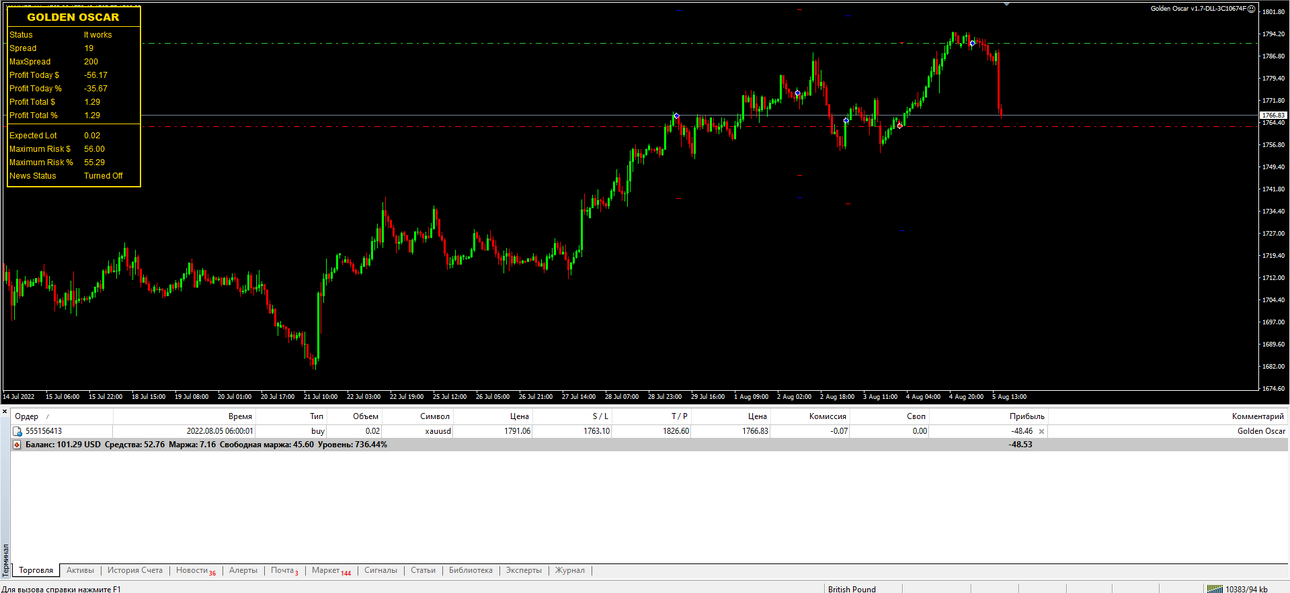Screen dimensions: 1290x593
Task: Click the Golden Oscar comment cell
Action: [1261, 431]
